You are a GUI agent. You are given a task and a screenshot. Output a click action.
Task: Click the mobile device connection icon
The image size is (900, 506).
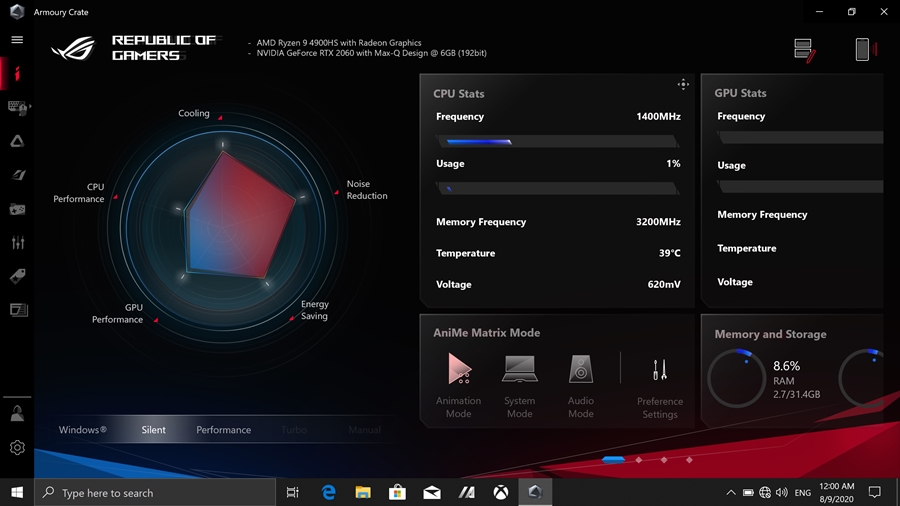(x=865, y=49)
